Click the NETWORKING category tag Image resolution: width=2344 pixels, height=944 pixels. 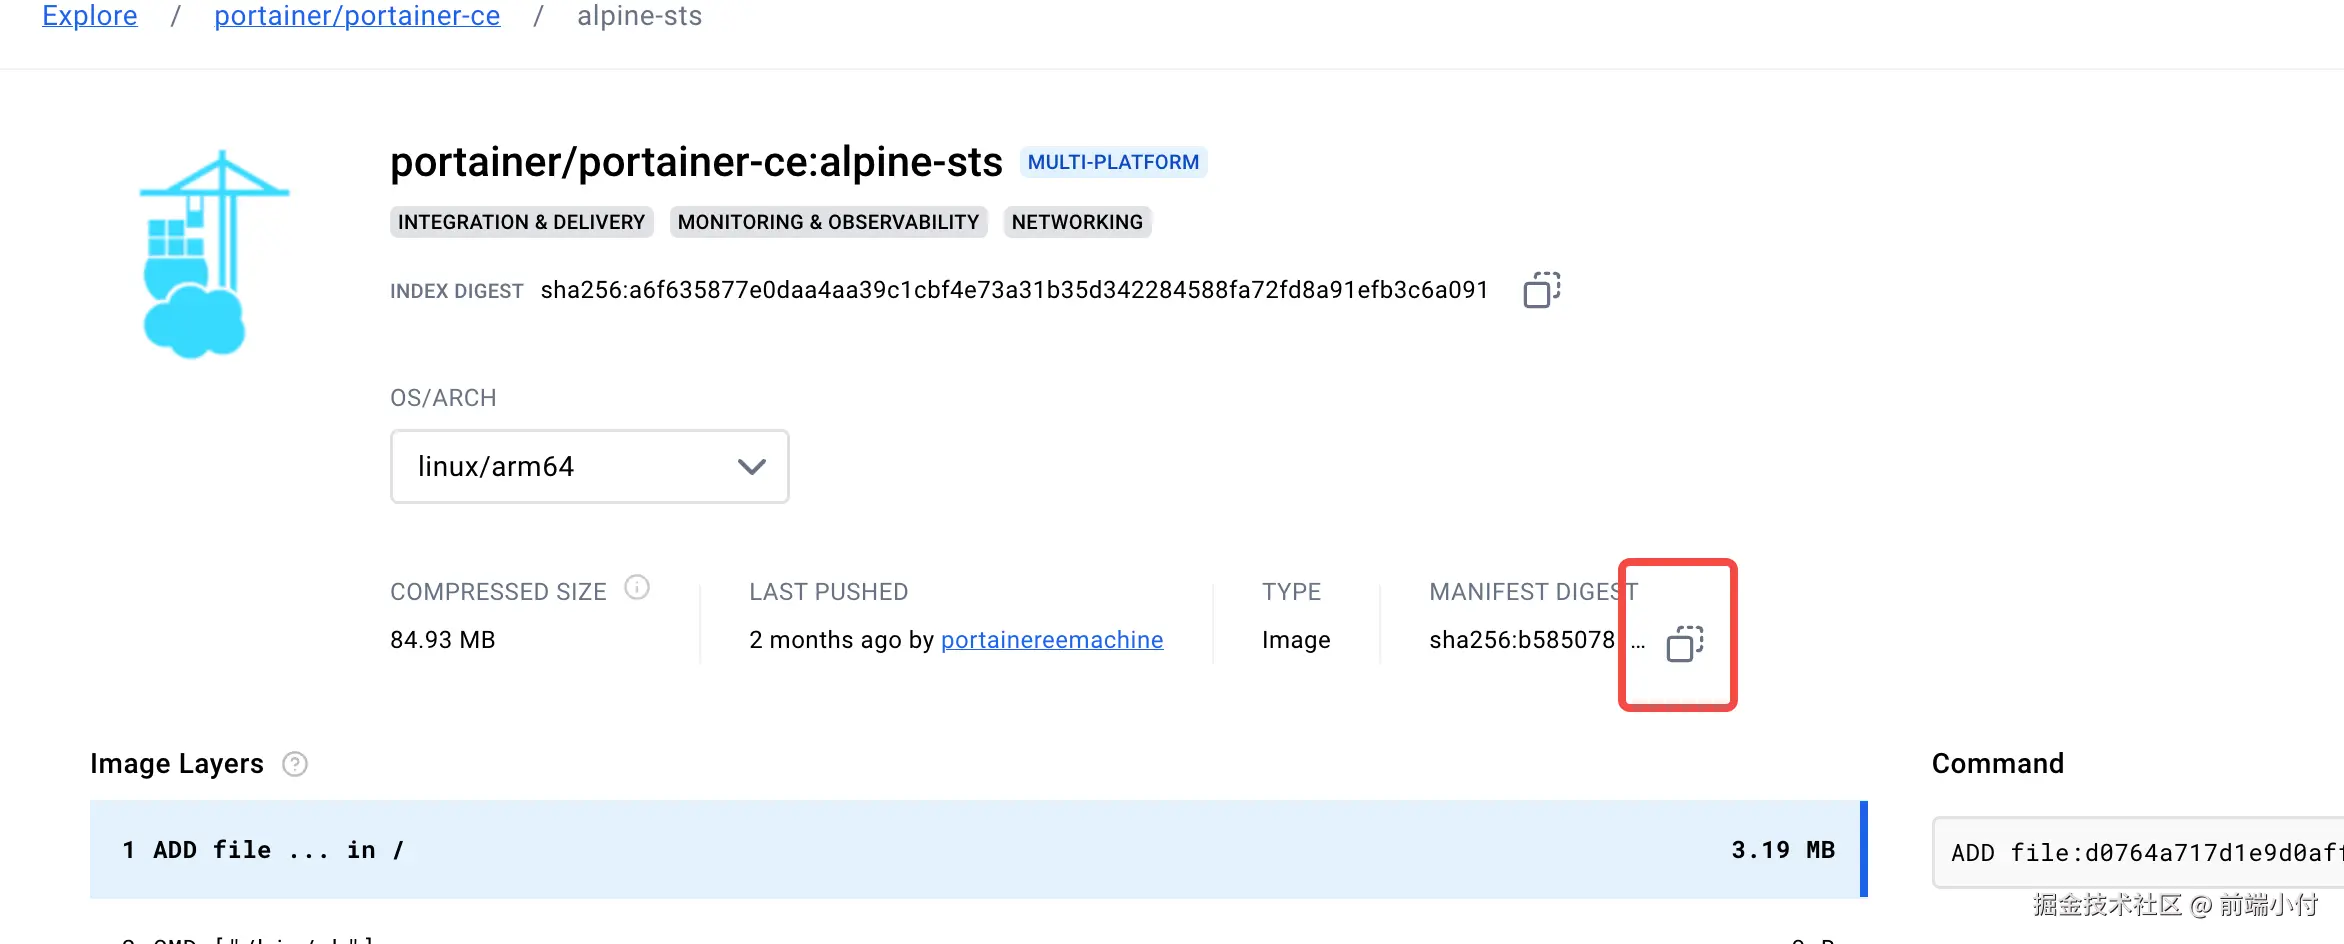point(1077,222)
